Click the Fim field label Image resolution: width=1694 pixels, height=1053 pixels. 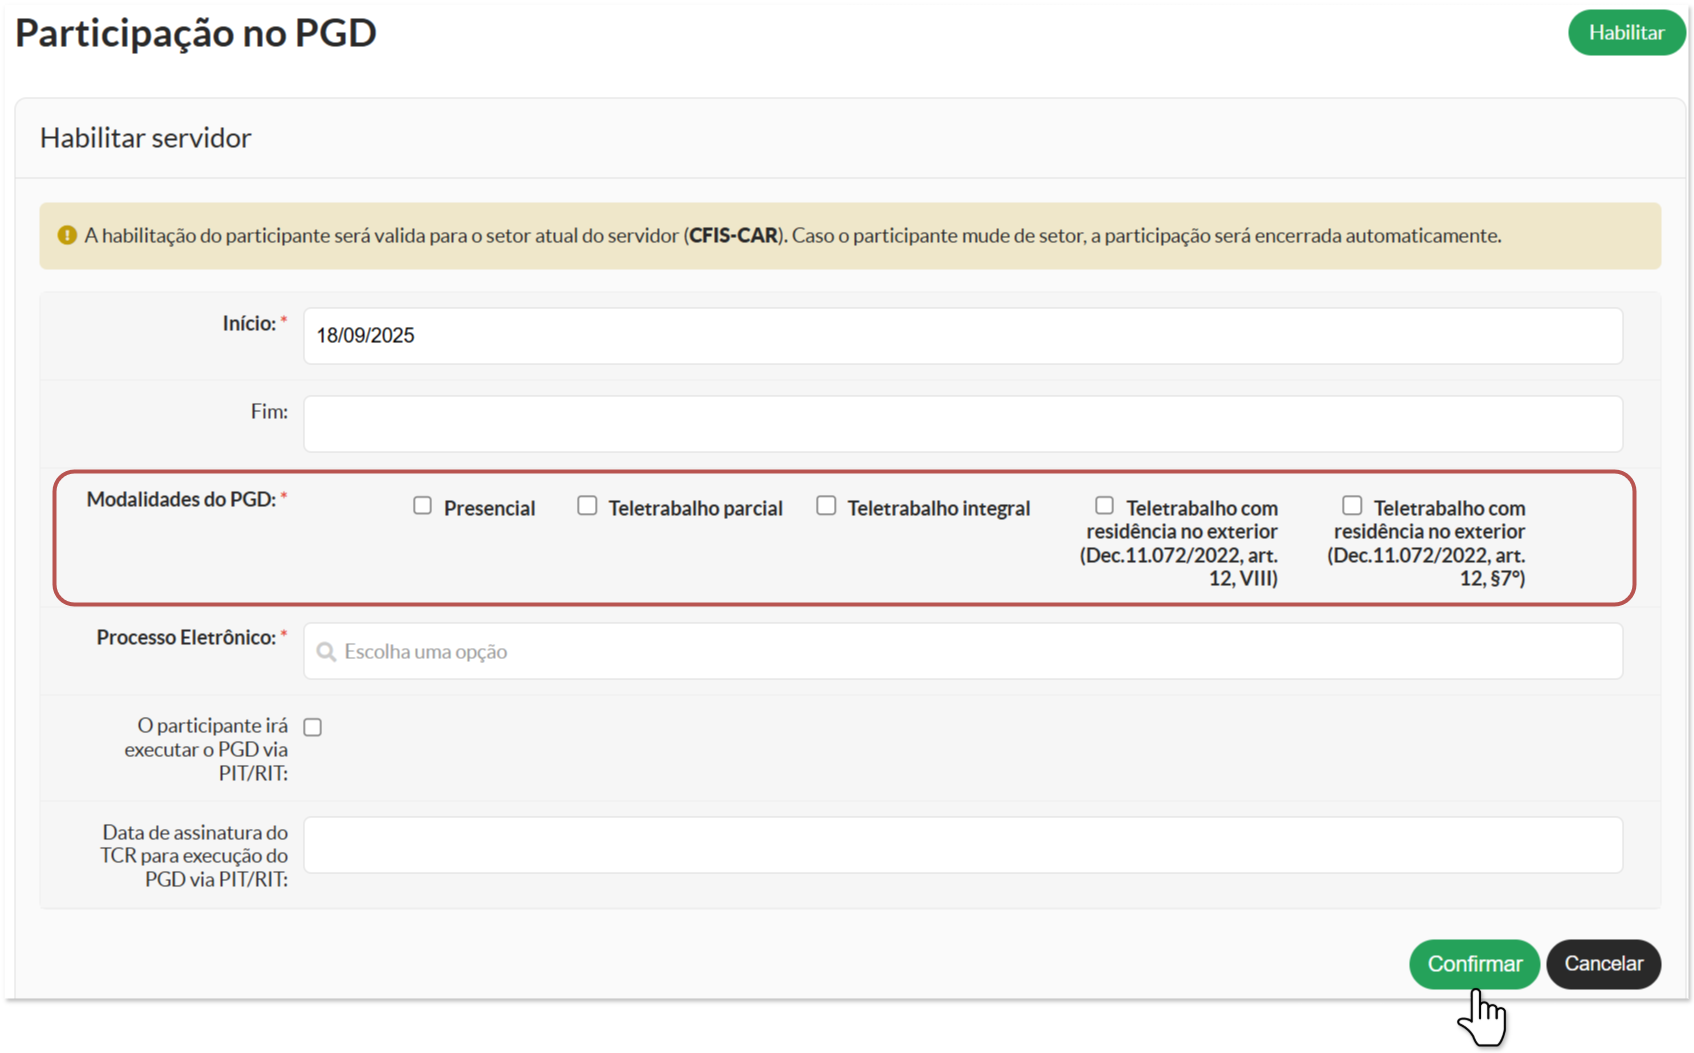[x=269, y=412]
